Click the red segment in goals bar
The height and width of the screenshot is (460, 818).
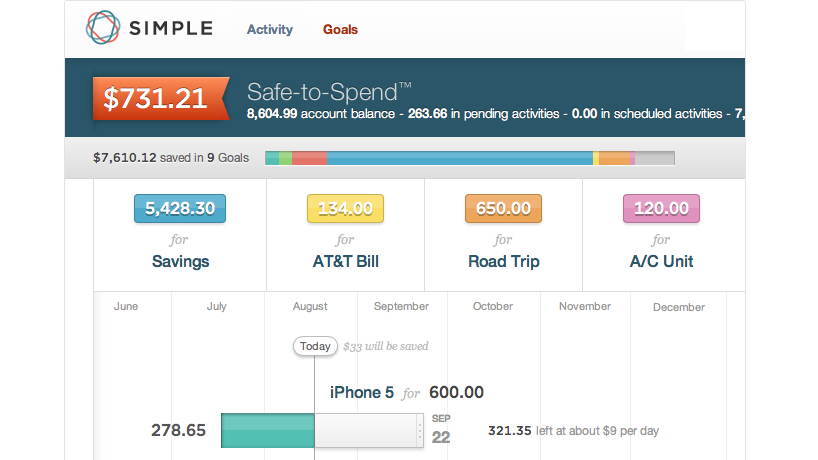(309, 158)
